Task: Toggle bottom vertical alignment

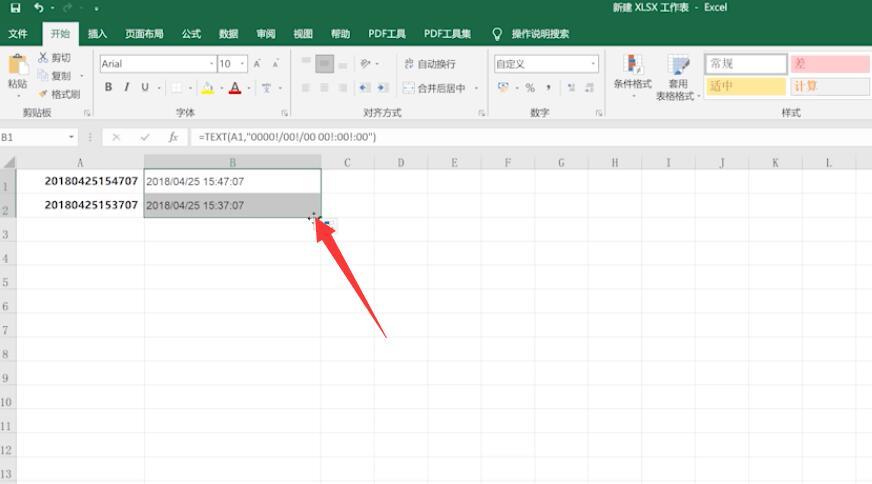Action: click(343, 64)
